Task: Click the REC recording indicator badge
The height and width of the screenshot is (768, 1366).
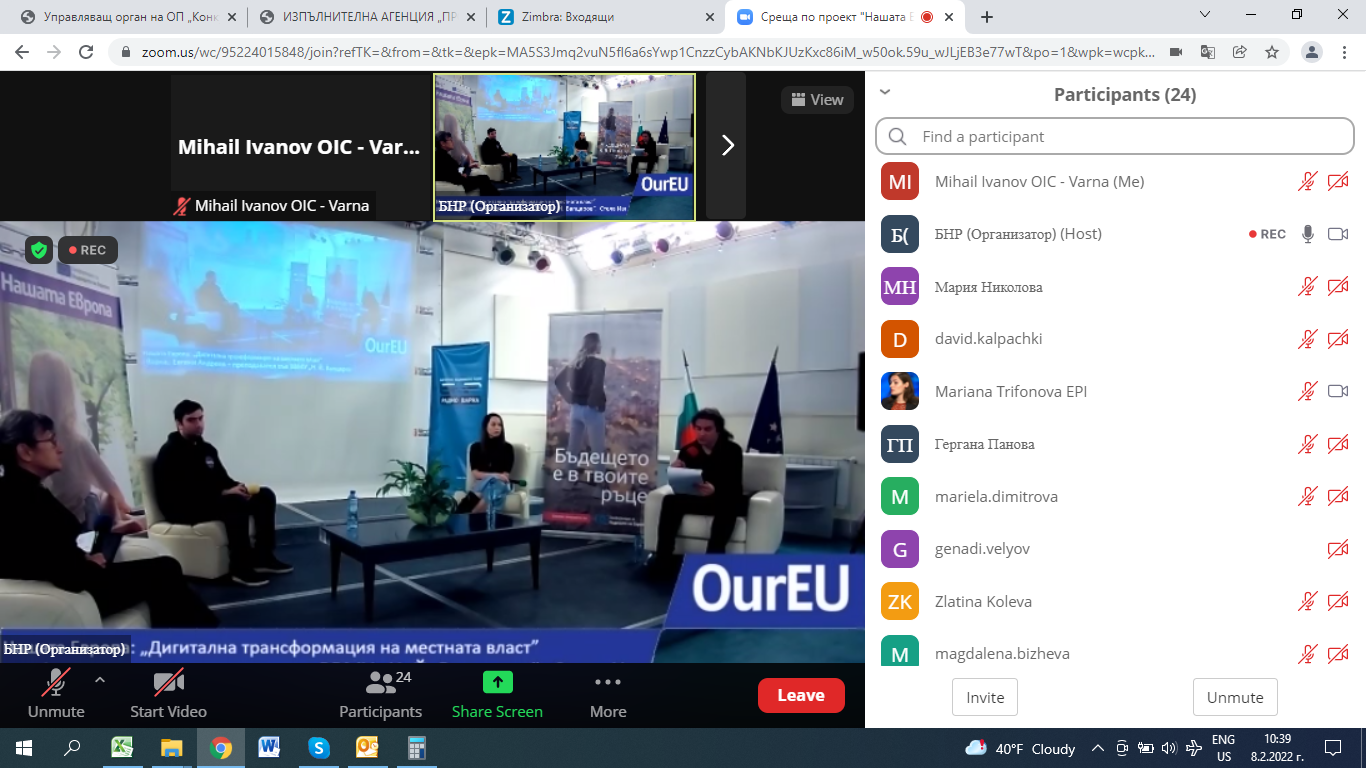Action: point(88,250)
